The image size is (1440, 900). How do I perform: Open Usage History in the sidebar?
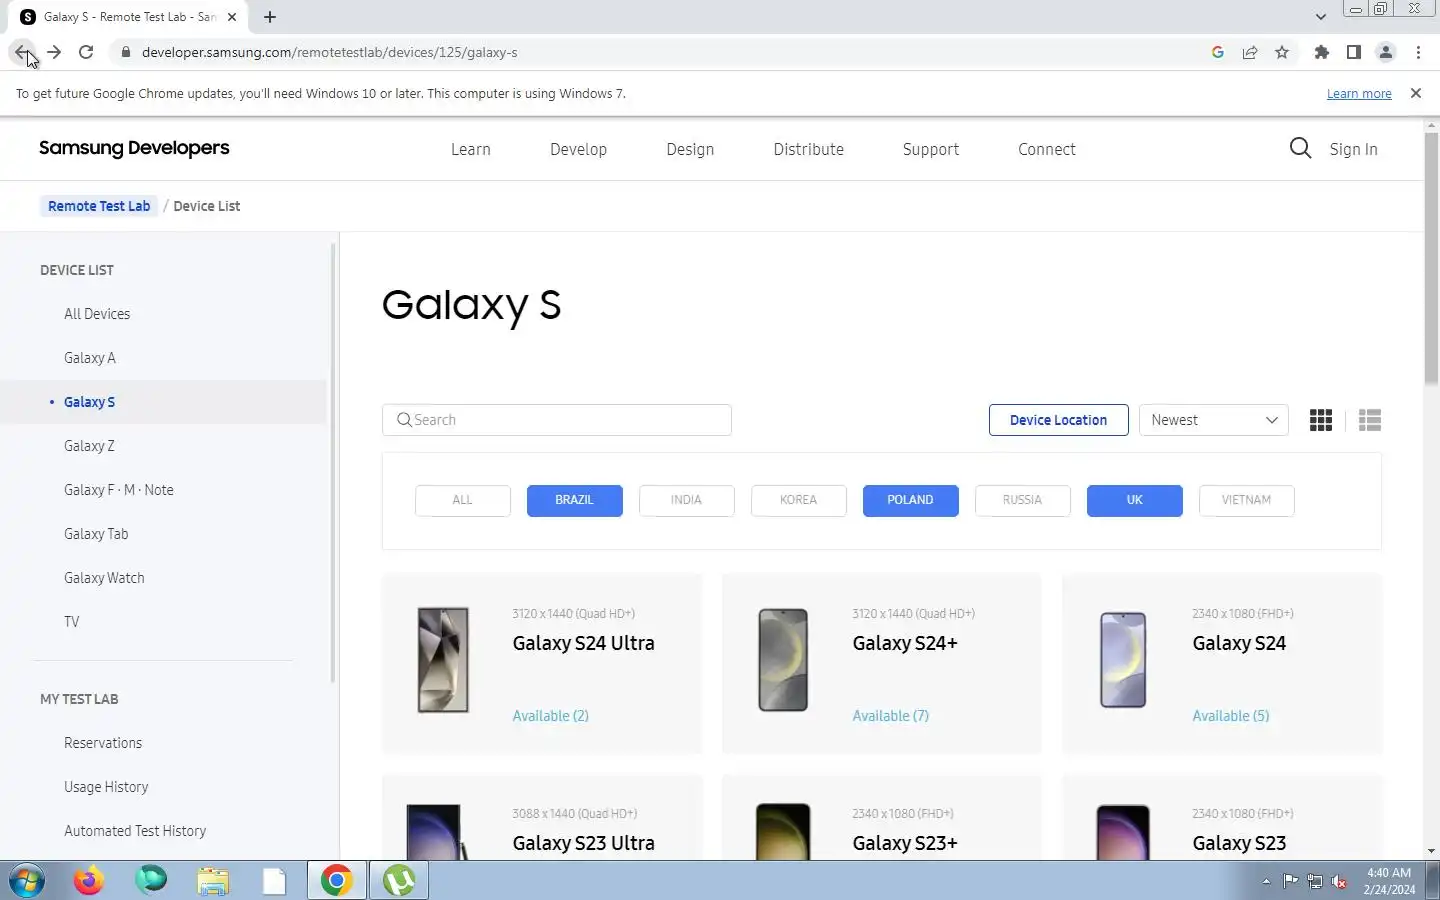[x=106, y=787]
